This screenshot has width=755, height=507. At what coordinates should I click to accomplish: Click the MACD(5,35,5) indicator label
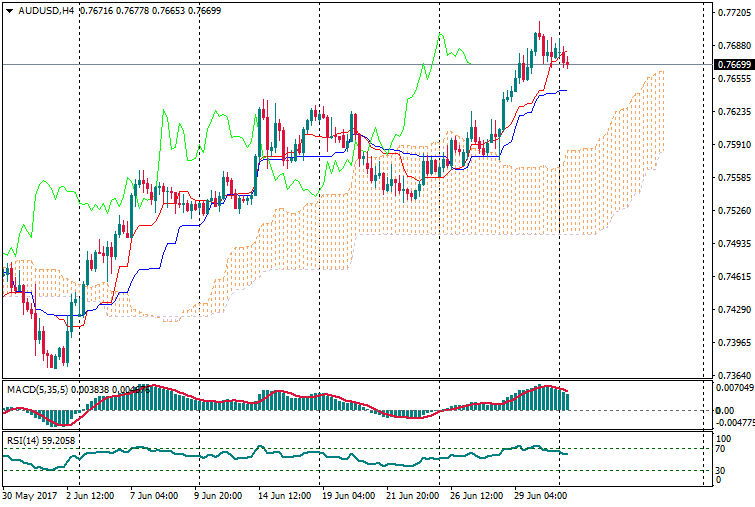pyautogui.click(x=34, y=388)
